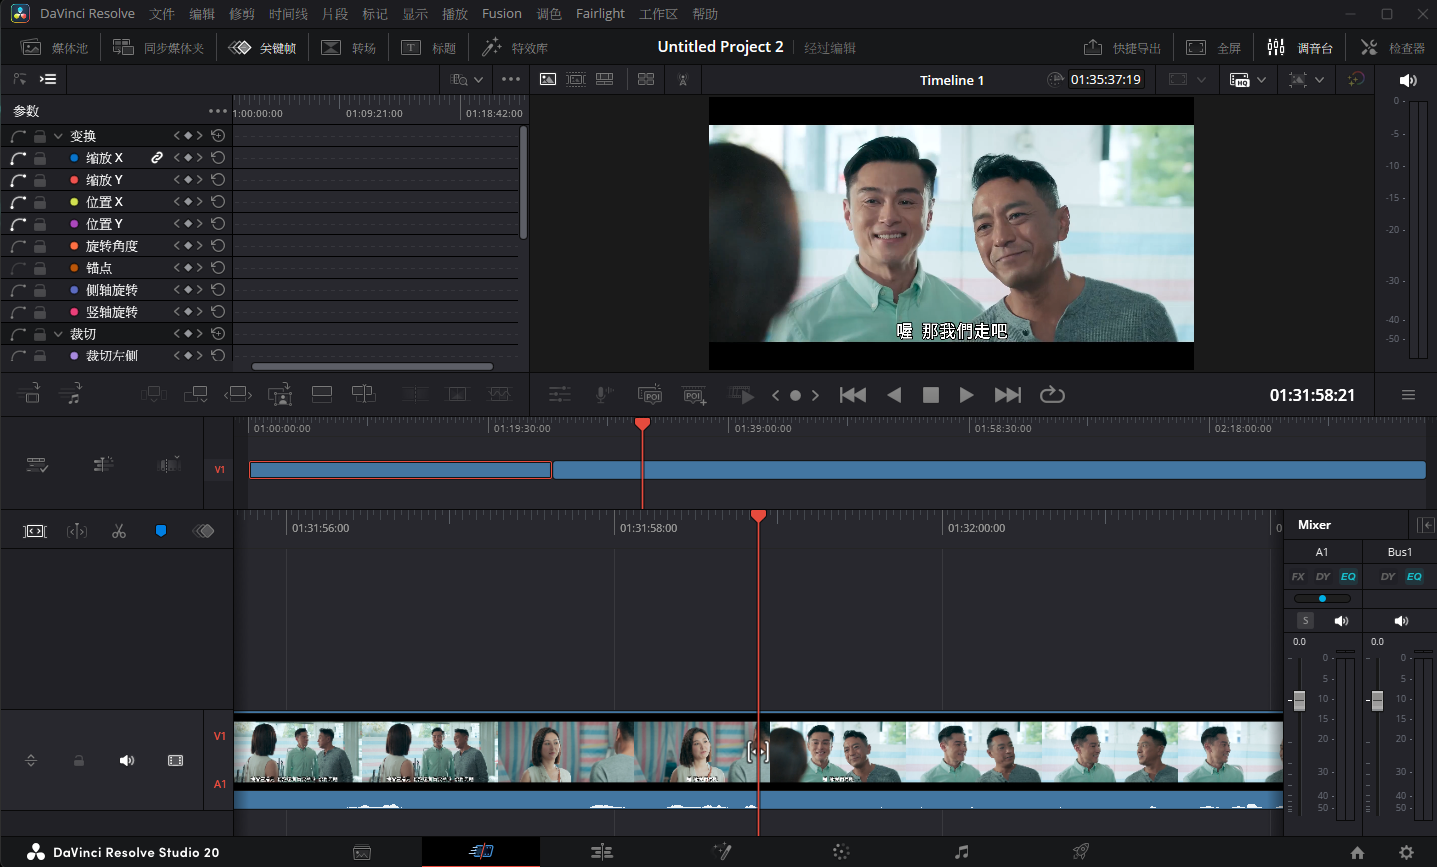Click the place on top icon

(322, 395)
